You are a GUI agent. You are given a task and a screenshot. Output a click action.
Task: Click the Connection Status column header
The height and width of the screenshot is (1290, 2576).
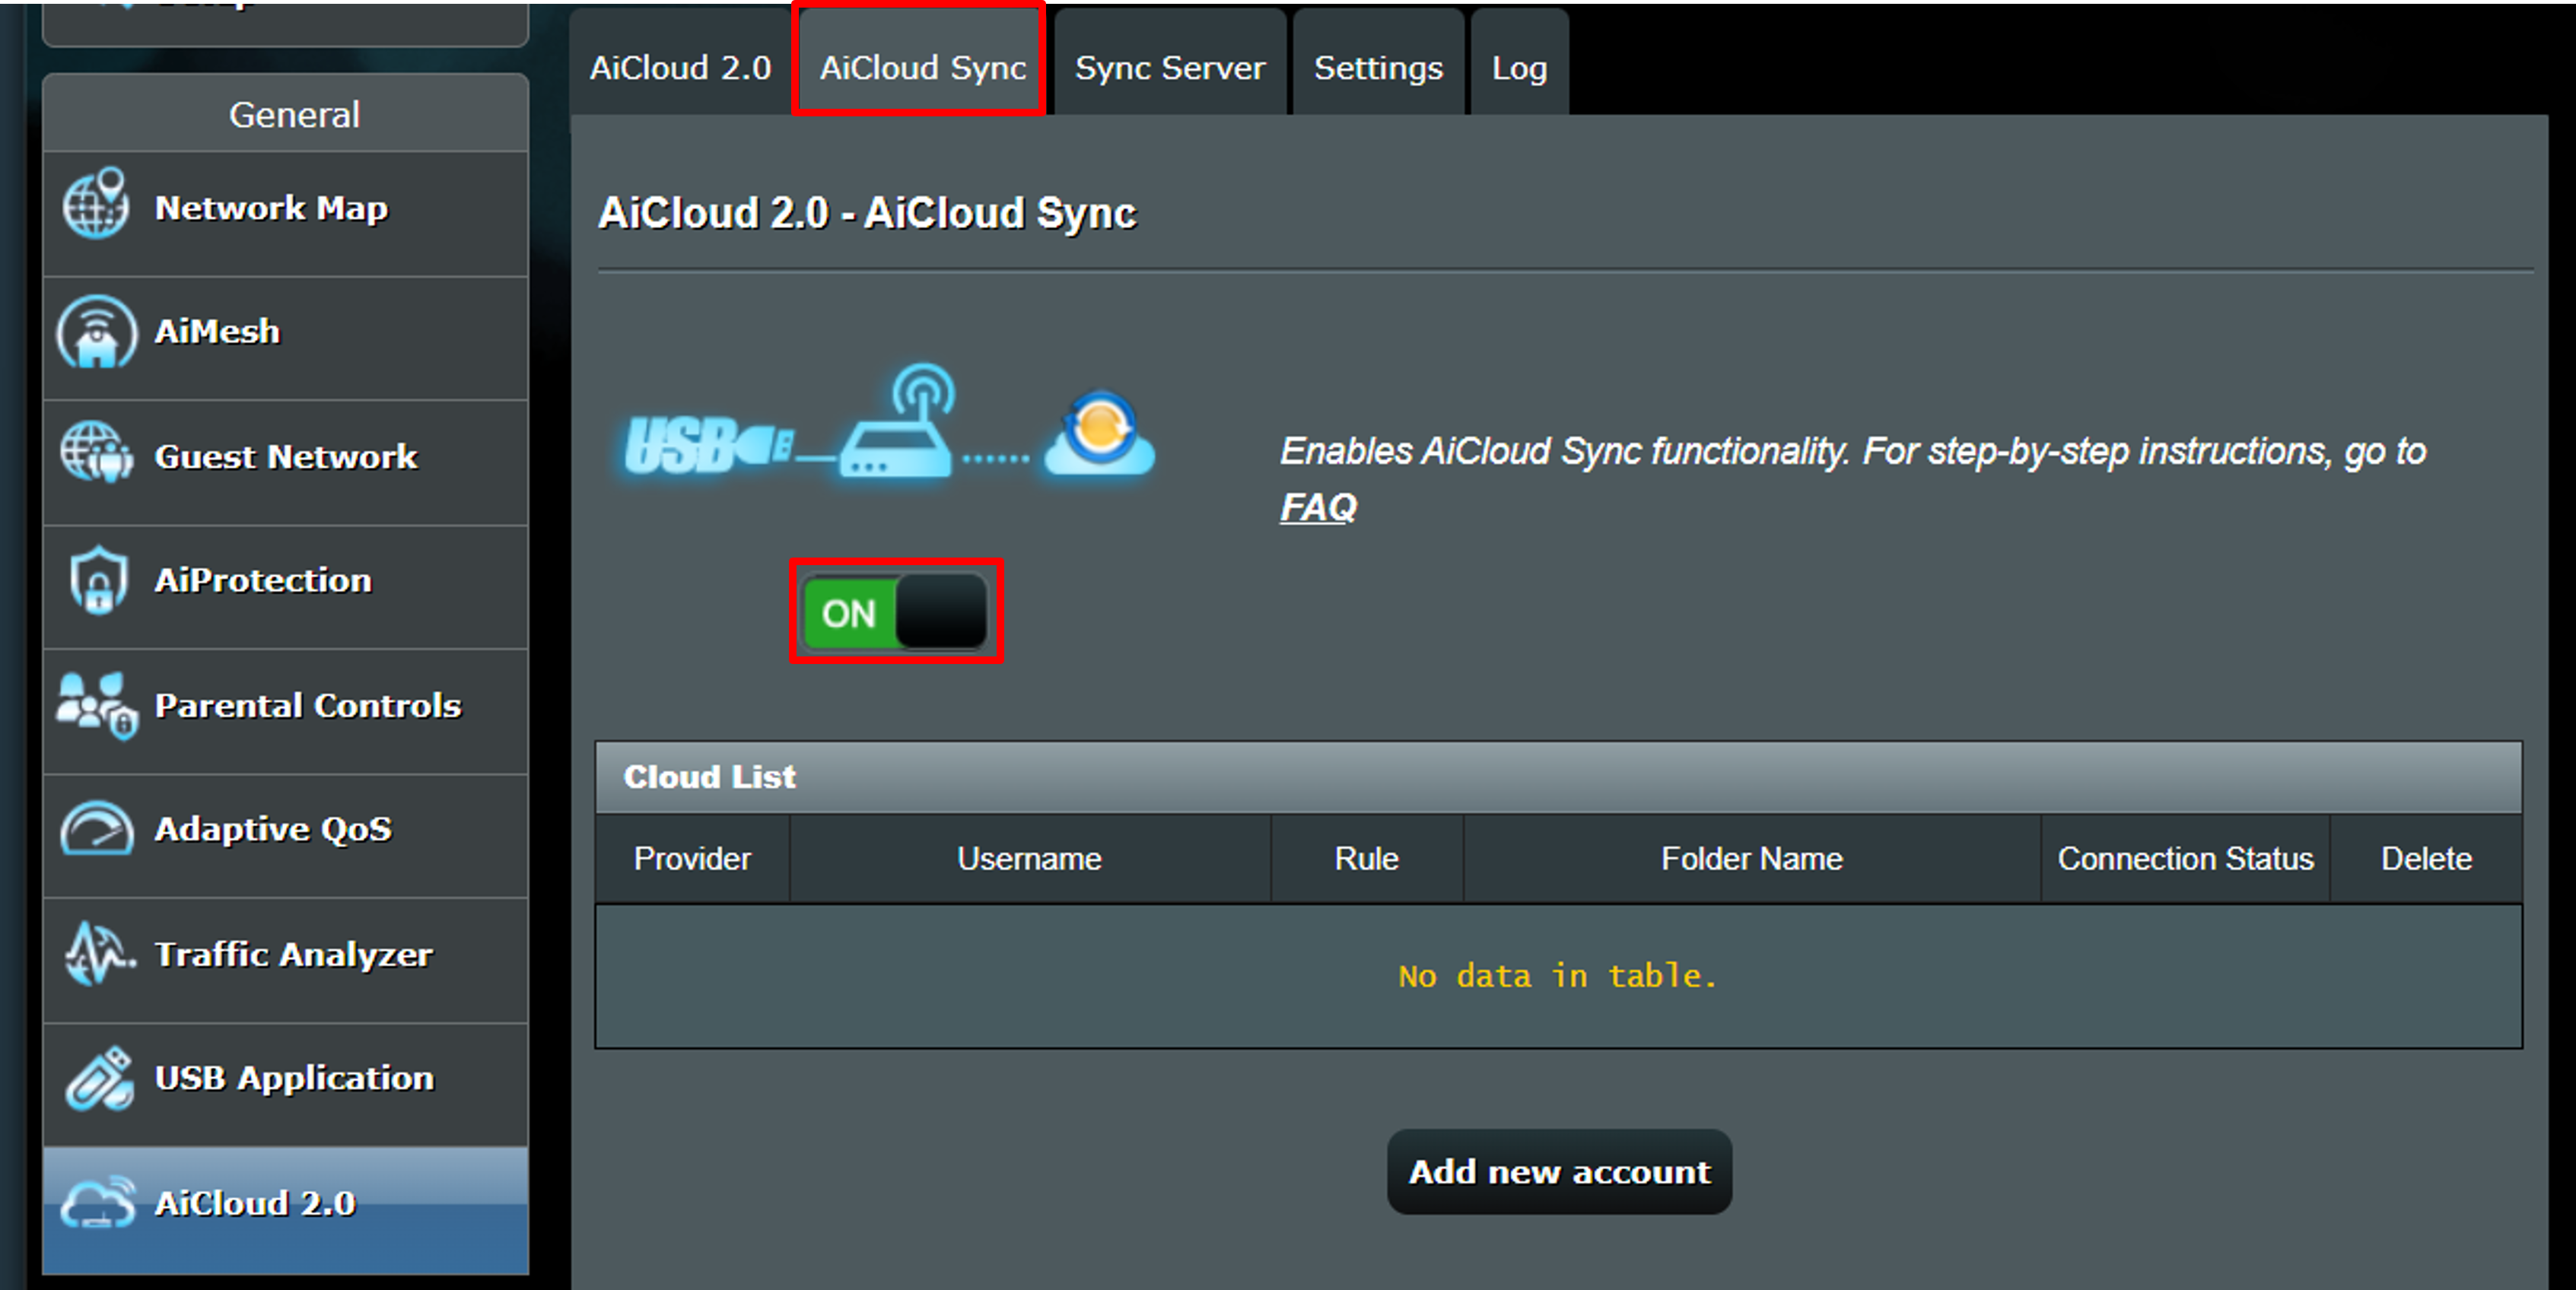[2185, 859]
